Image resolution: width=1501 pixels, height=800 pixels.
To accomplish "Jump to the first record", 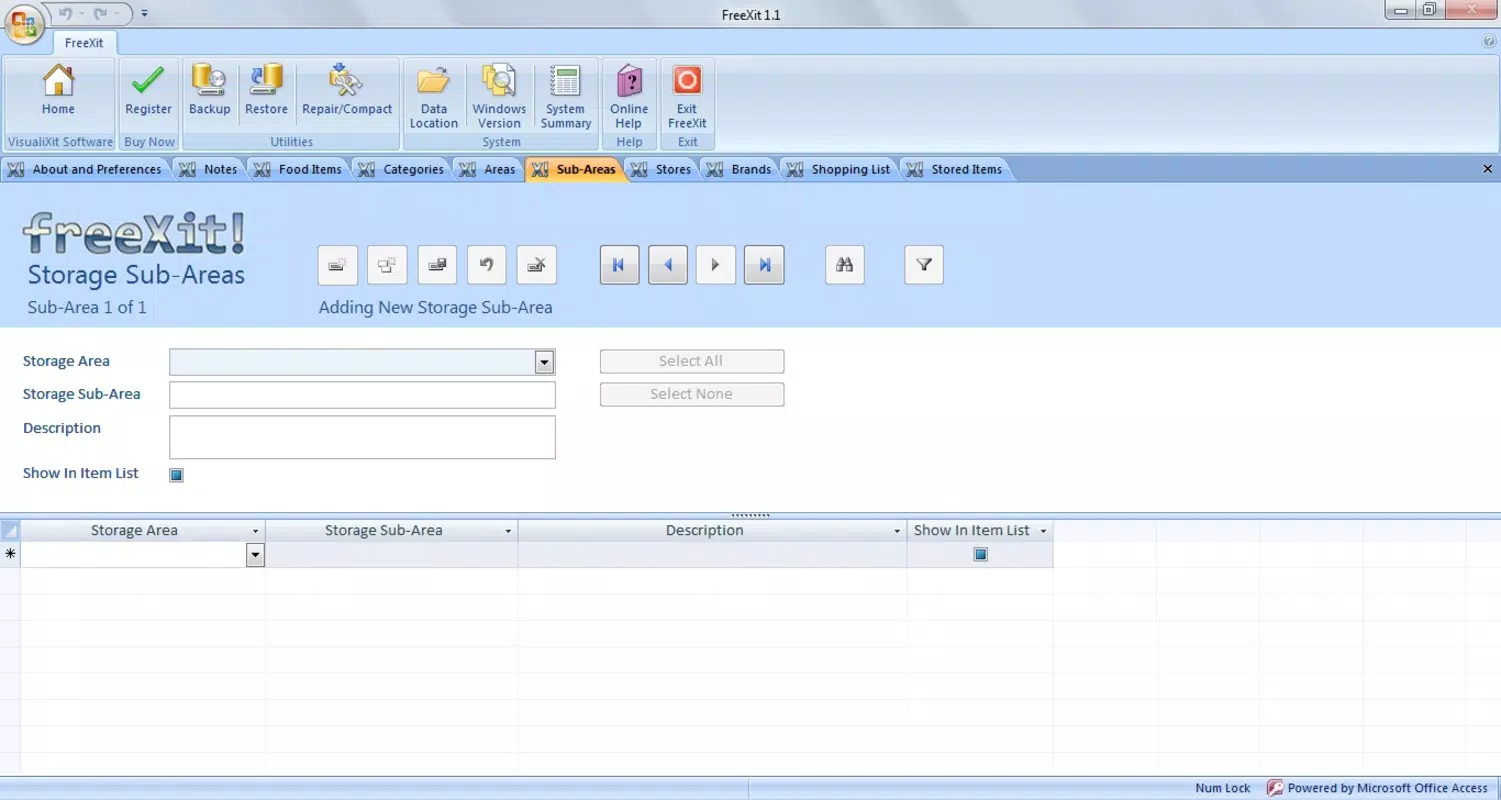I will (x=619, y=265).
